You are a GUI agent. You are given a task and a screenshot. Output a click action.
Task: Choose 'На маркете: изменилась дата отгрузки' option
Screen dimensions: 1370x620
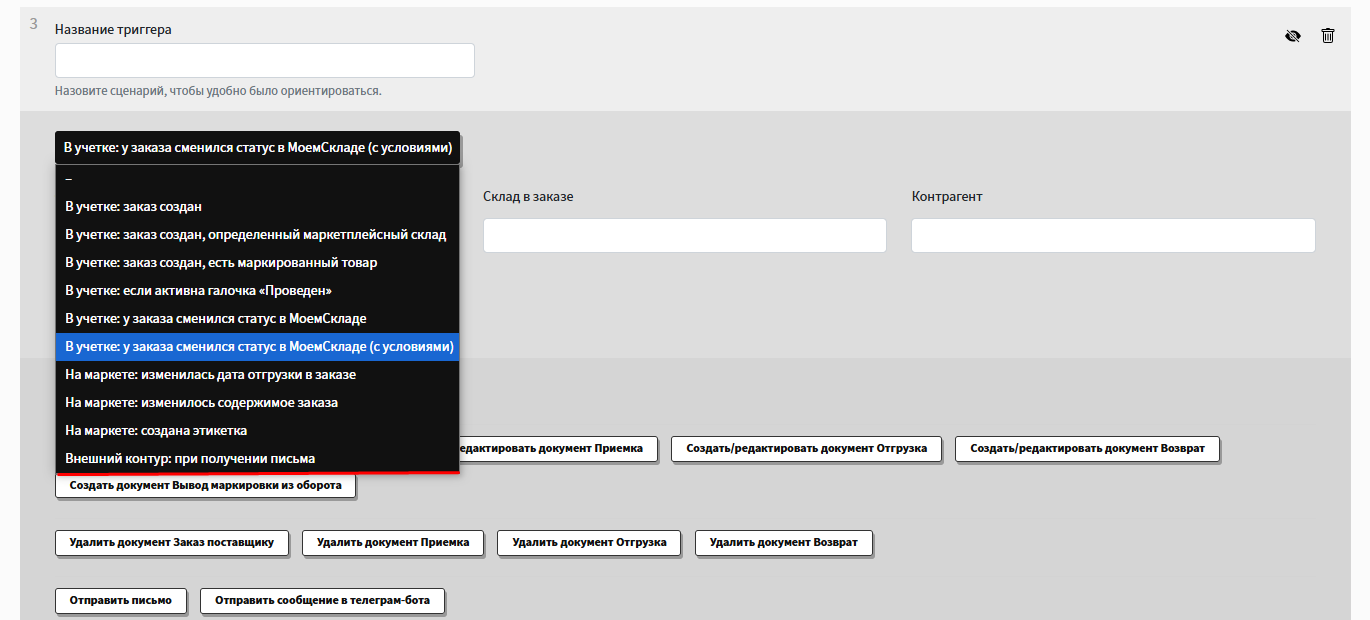pyautogui.click(x=258, y=375)
